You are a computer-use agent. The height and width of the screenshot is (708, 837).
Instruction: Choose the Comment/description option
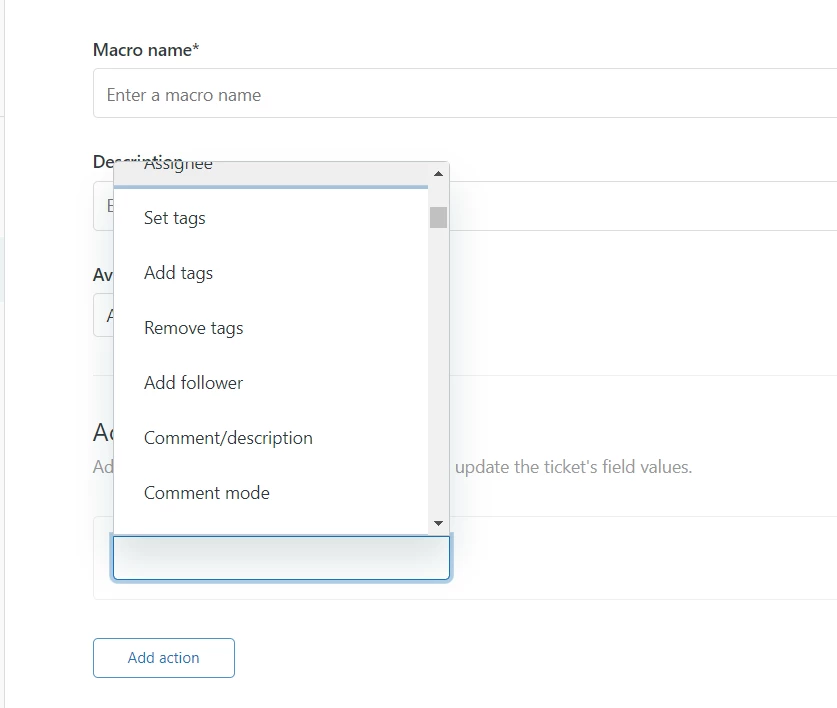(x=228, y=438)
